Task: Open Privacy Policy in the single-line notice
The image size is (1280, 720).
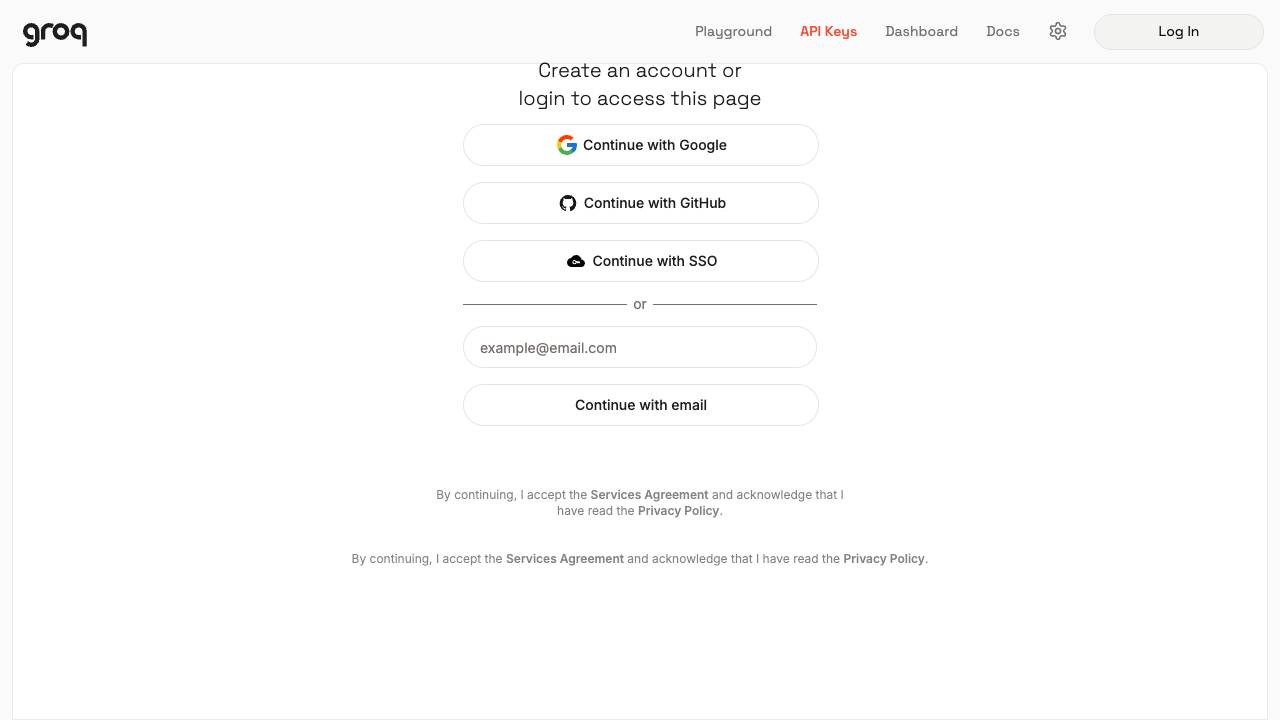Action: 884,559
